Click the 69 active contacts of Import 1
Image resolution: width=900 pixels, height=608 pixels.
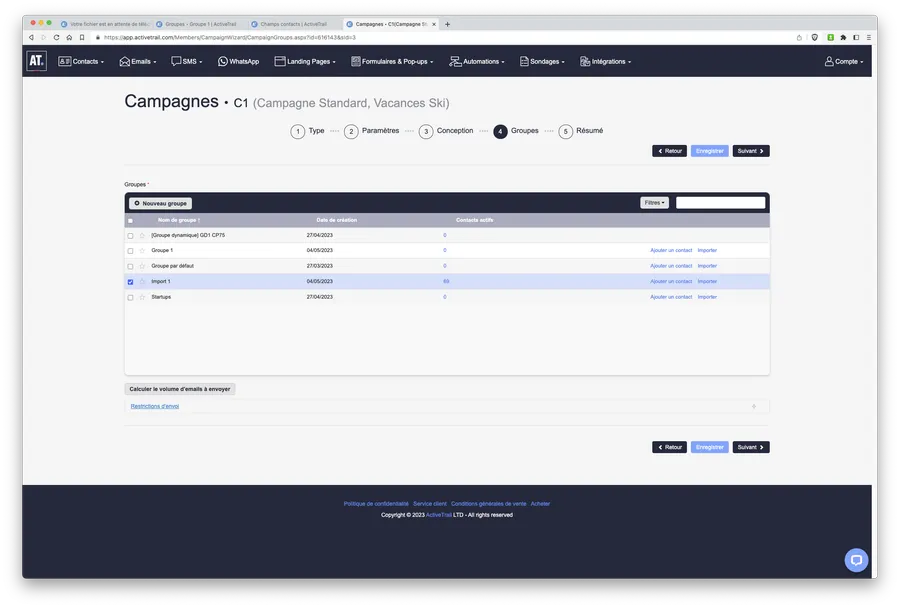pyautogui.click(x=446, y=281)
